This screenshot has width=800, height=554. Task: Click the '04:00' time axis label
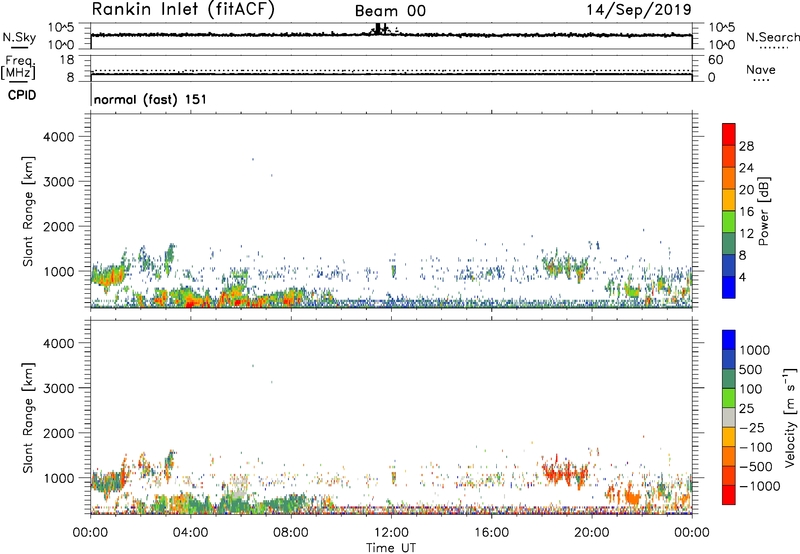coord(190,533)
